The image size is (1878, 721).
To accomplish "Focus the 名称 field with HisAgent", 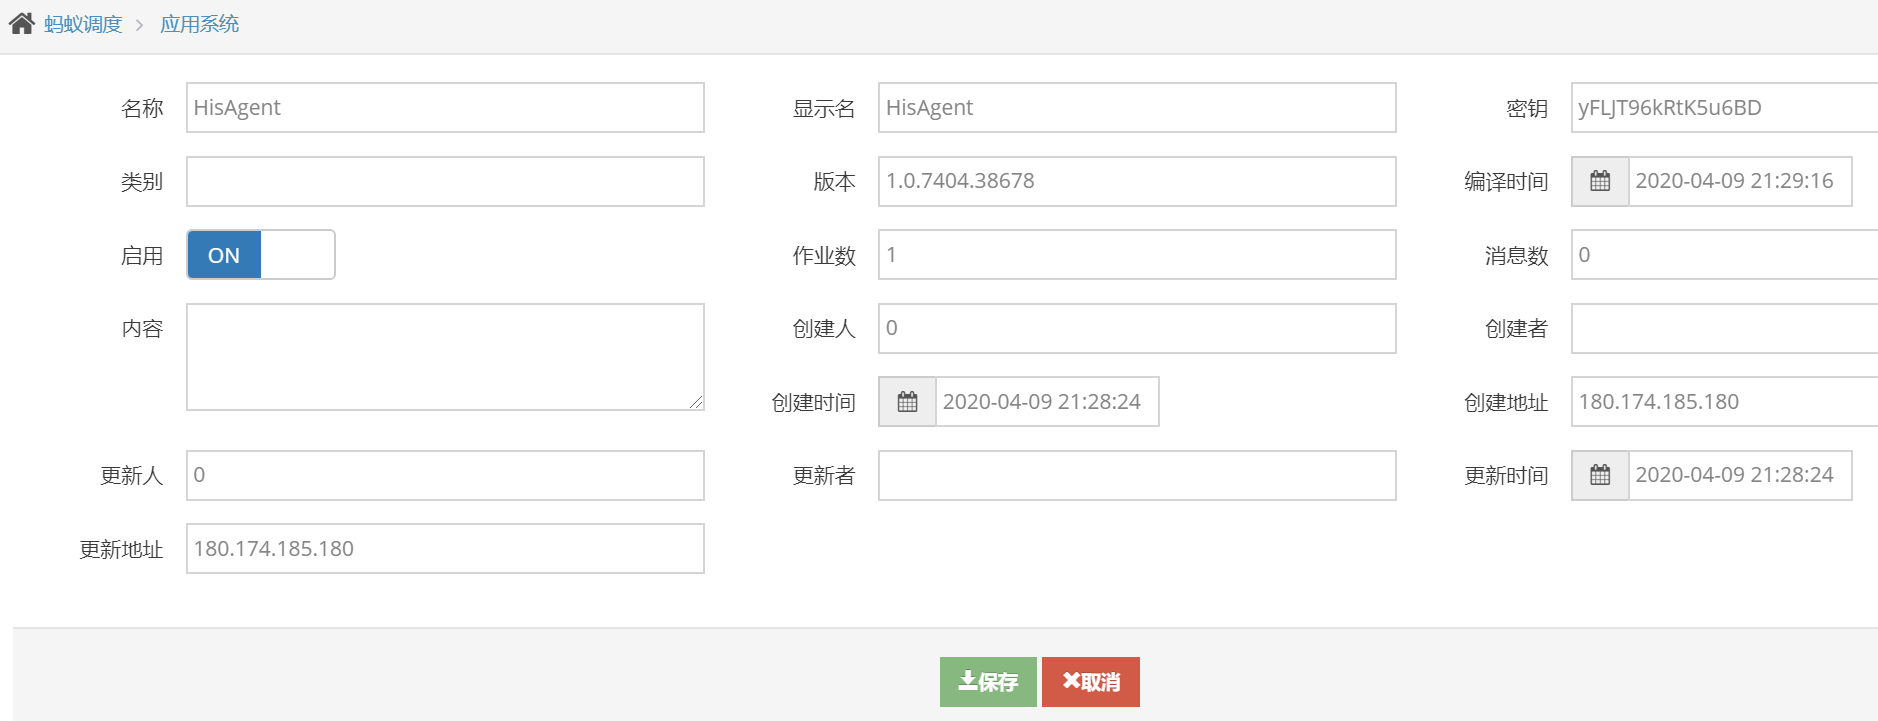I will point(445,108).
